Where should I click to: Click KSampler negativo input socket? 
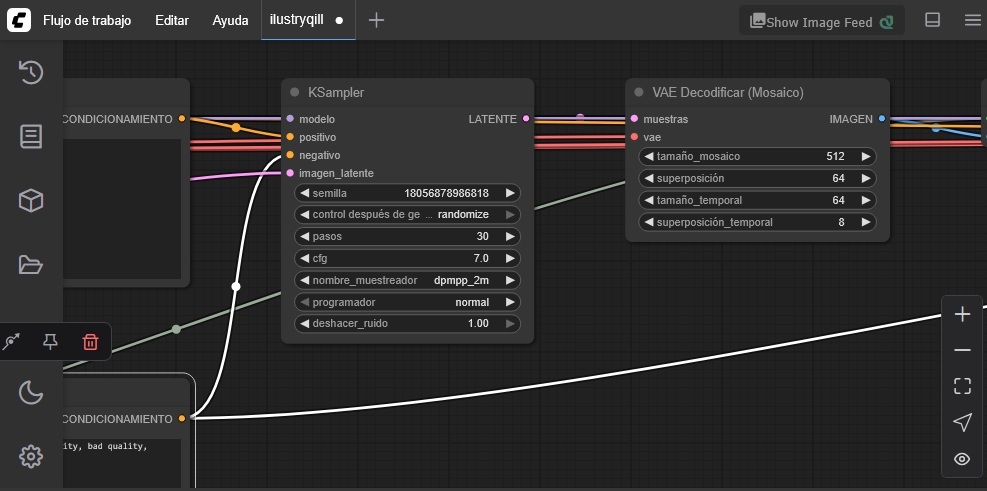point(290,155)
